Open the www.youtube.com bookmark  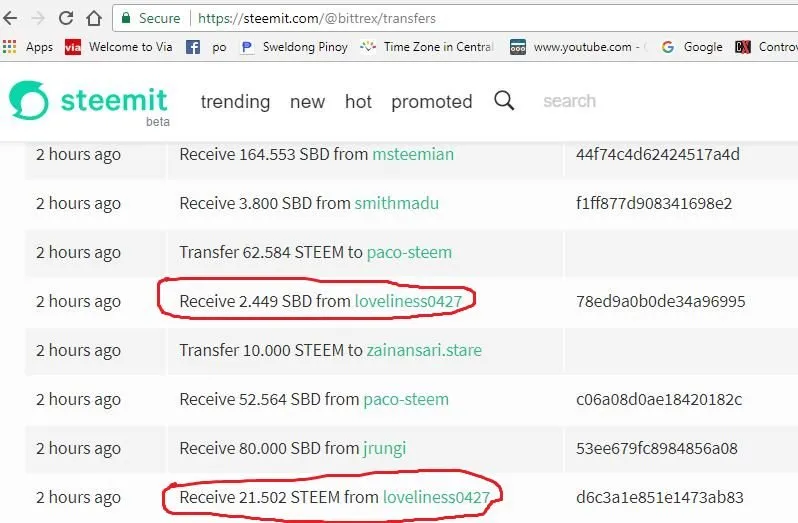click(x=578, y=47)
